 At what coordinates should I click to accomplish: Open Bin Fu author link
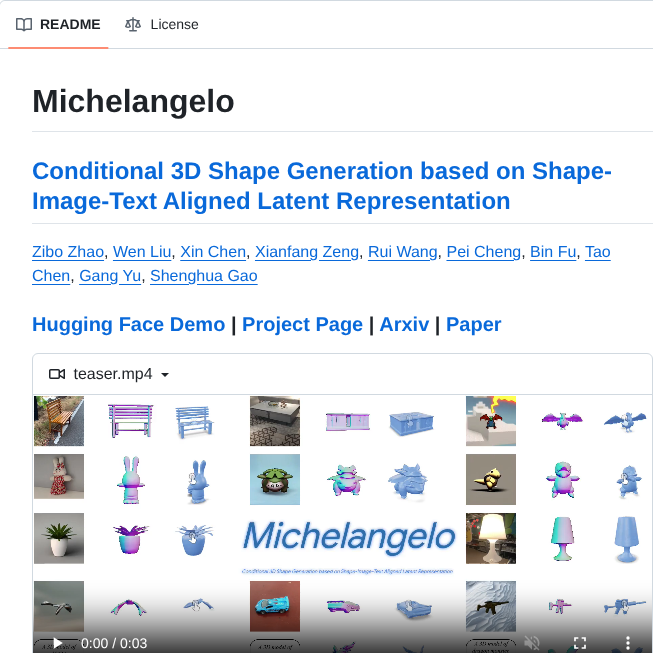click(x=553, y=252)
